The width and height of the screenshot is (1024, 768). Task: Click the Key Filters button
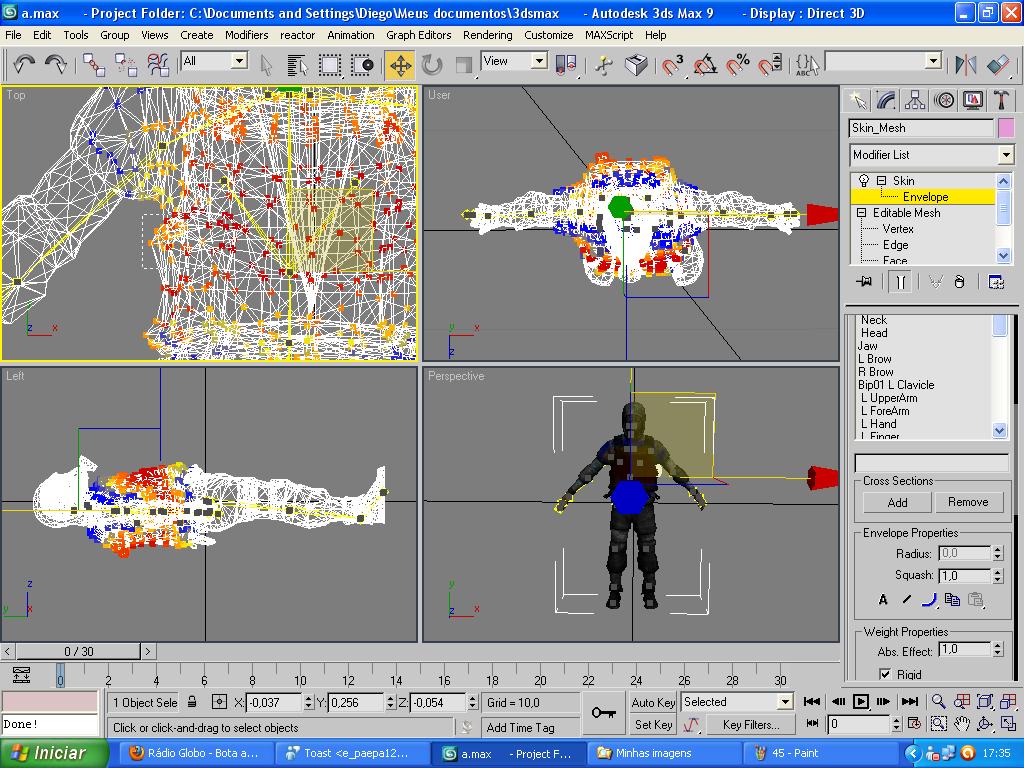[750, 725]
